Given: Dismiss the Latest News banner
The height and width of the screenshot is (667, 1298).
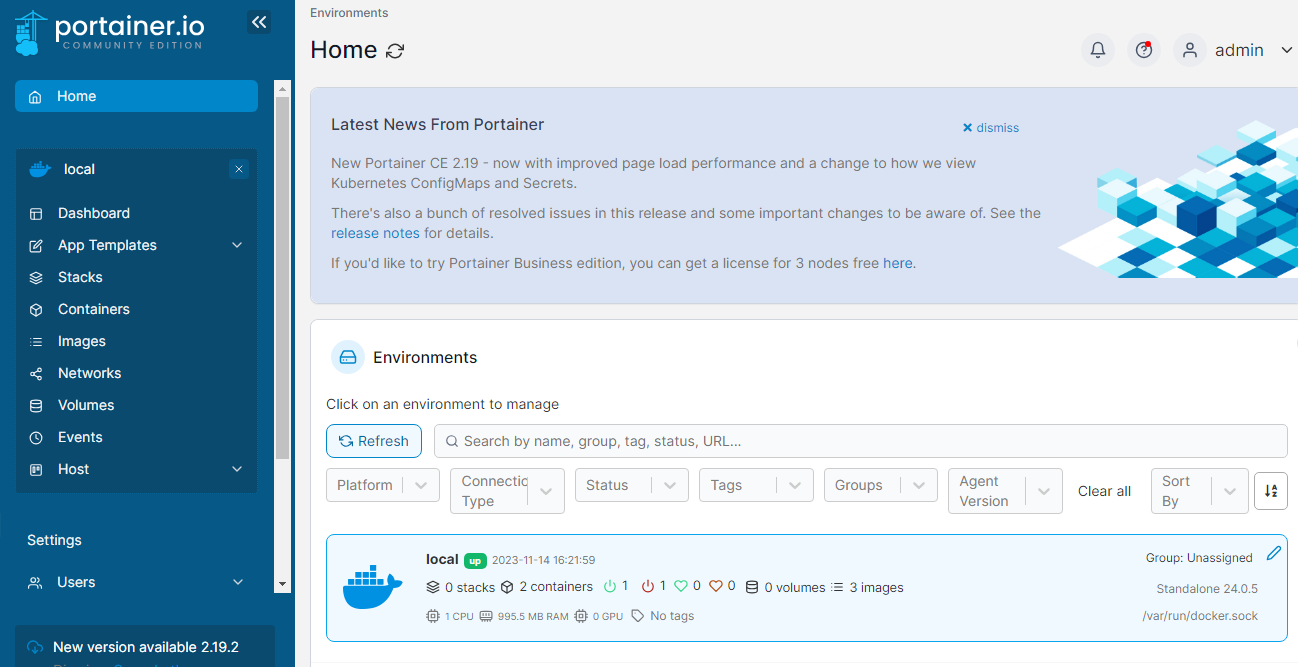Looking at the screenshot, I should 991,128.
